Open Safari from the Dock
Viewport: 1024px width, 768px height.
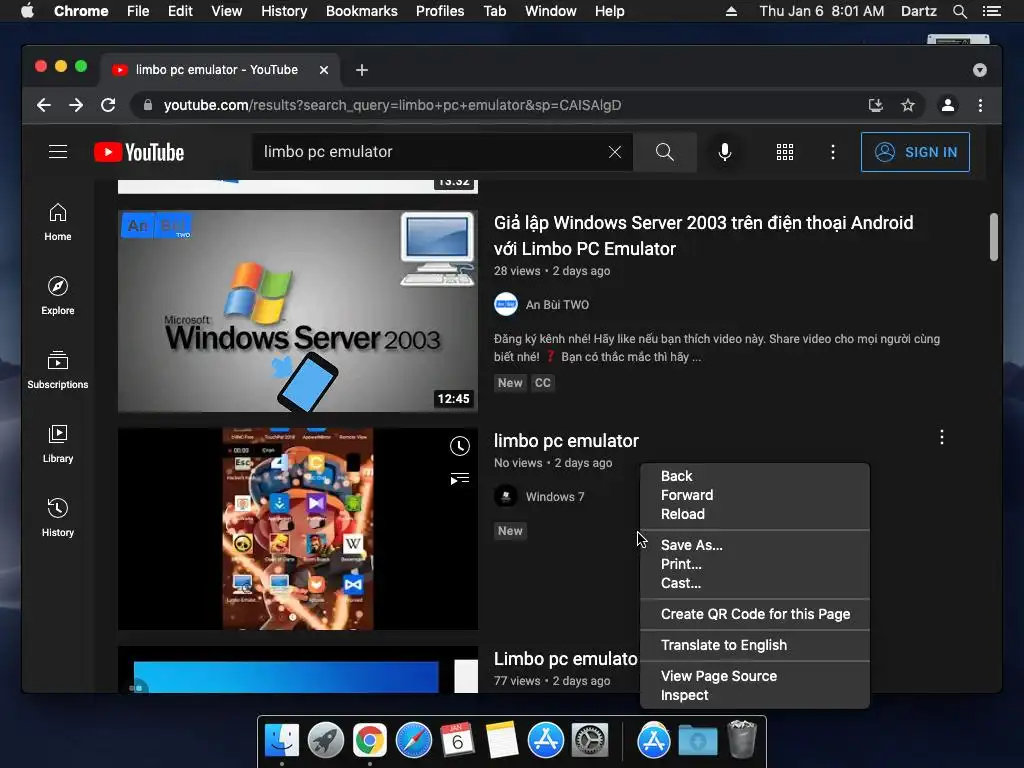[x=414, y=741]
